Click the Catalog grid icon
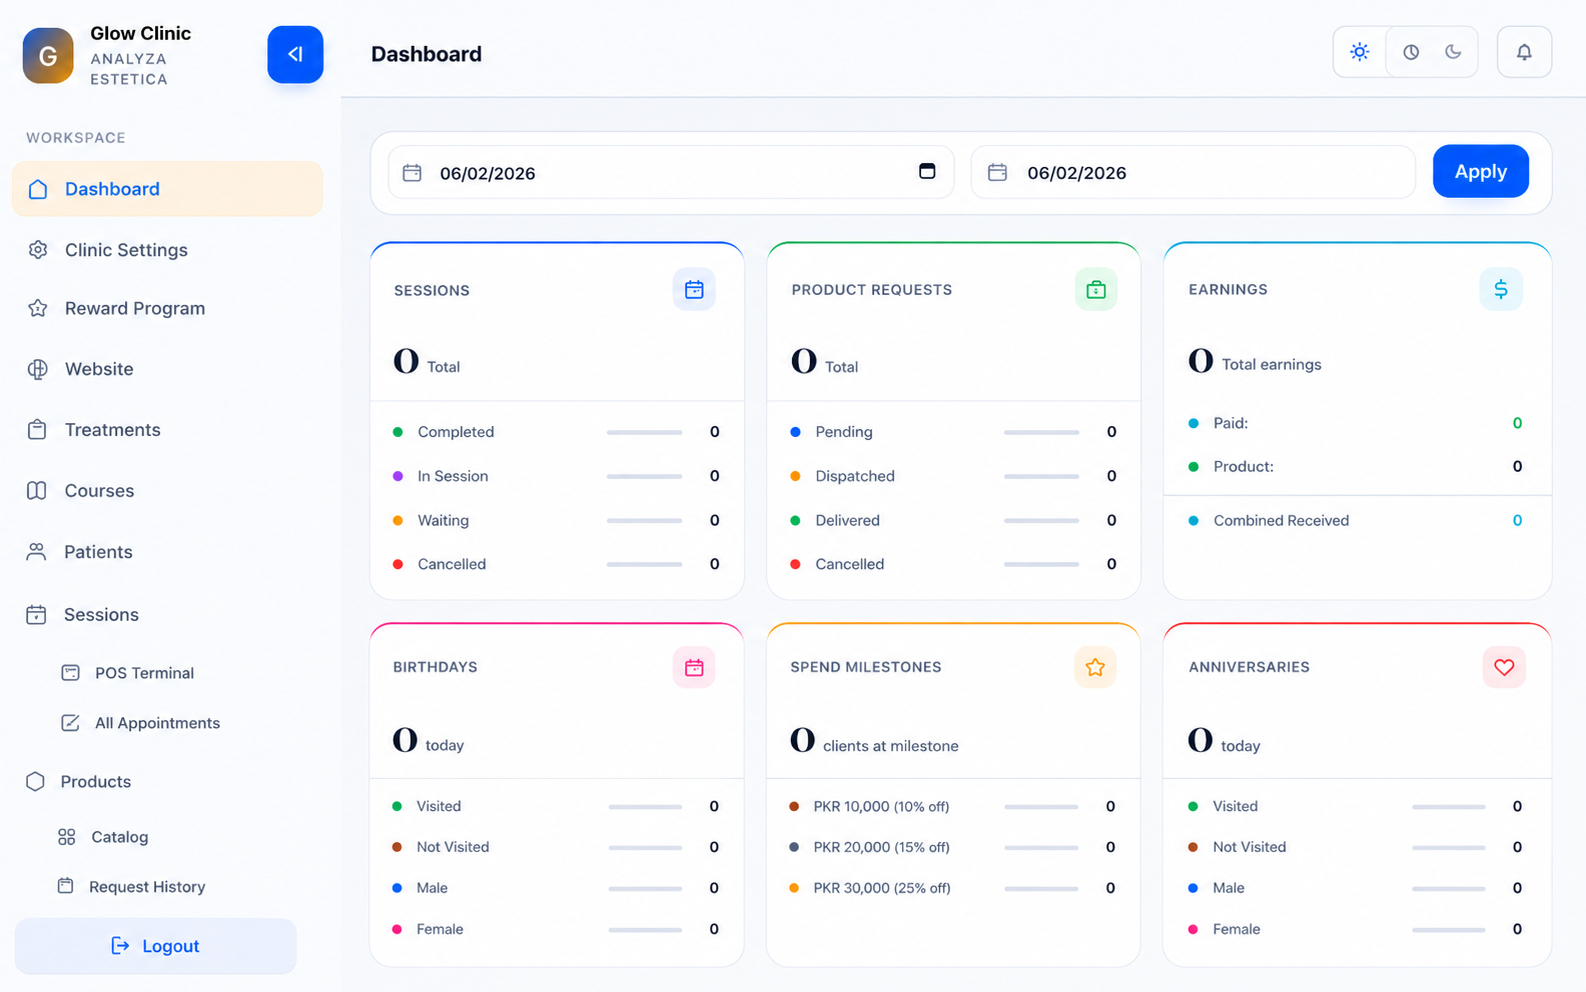The width and height of the screenshot is (1586, 992). coord(67,837)
